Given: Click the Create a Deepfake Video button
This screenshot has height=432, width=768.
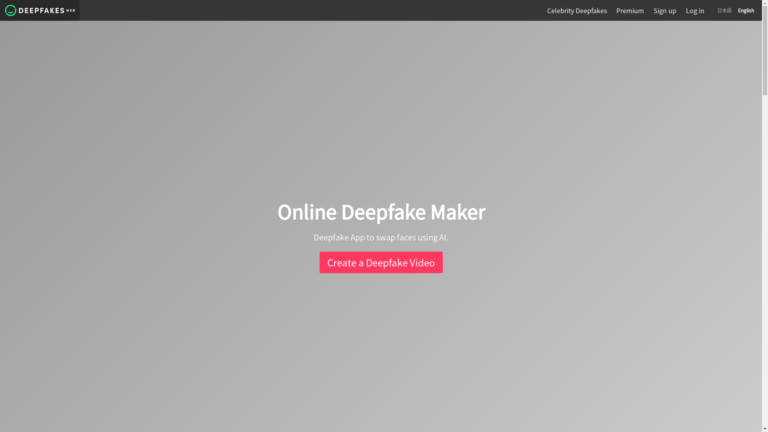Looking at the screenshot, I should [381, 263].
